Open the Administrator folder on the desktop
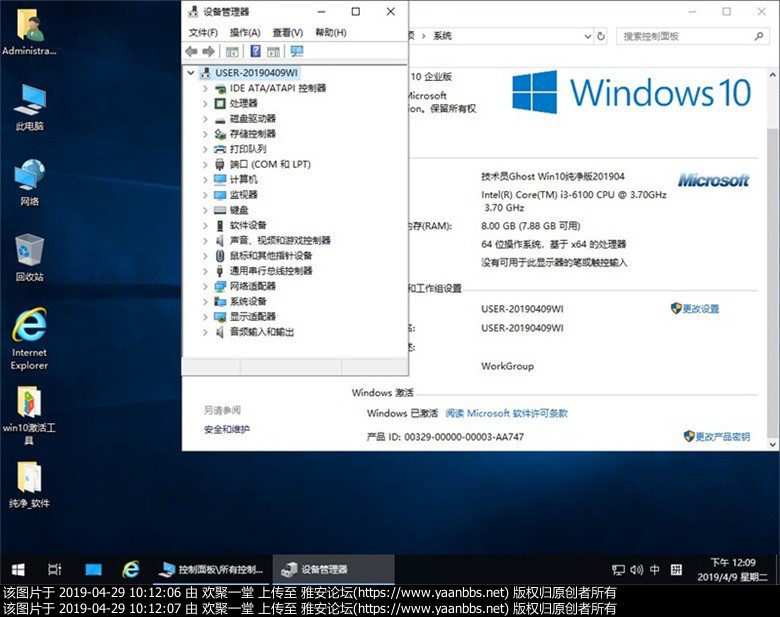Viewport: 780px width, 617px height. [29, 32]
